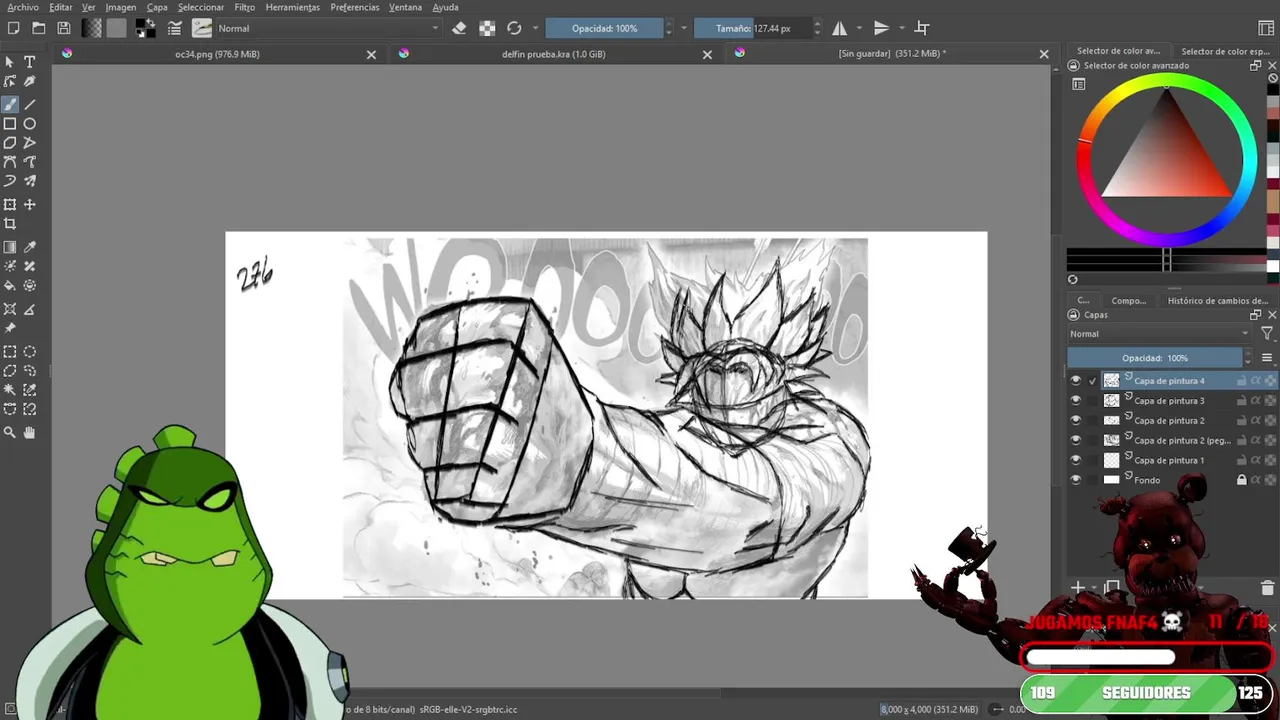Close the oc34.png tab
The width and height of the screenshot is (1280, 720).
coord(371,55)
